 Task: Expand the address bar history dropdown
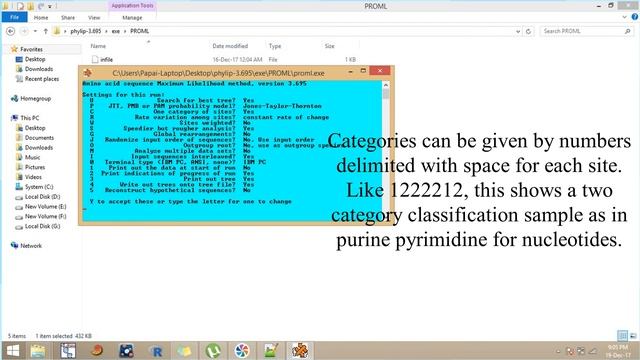[518, 31]
